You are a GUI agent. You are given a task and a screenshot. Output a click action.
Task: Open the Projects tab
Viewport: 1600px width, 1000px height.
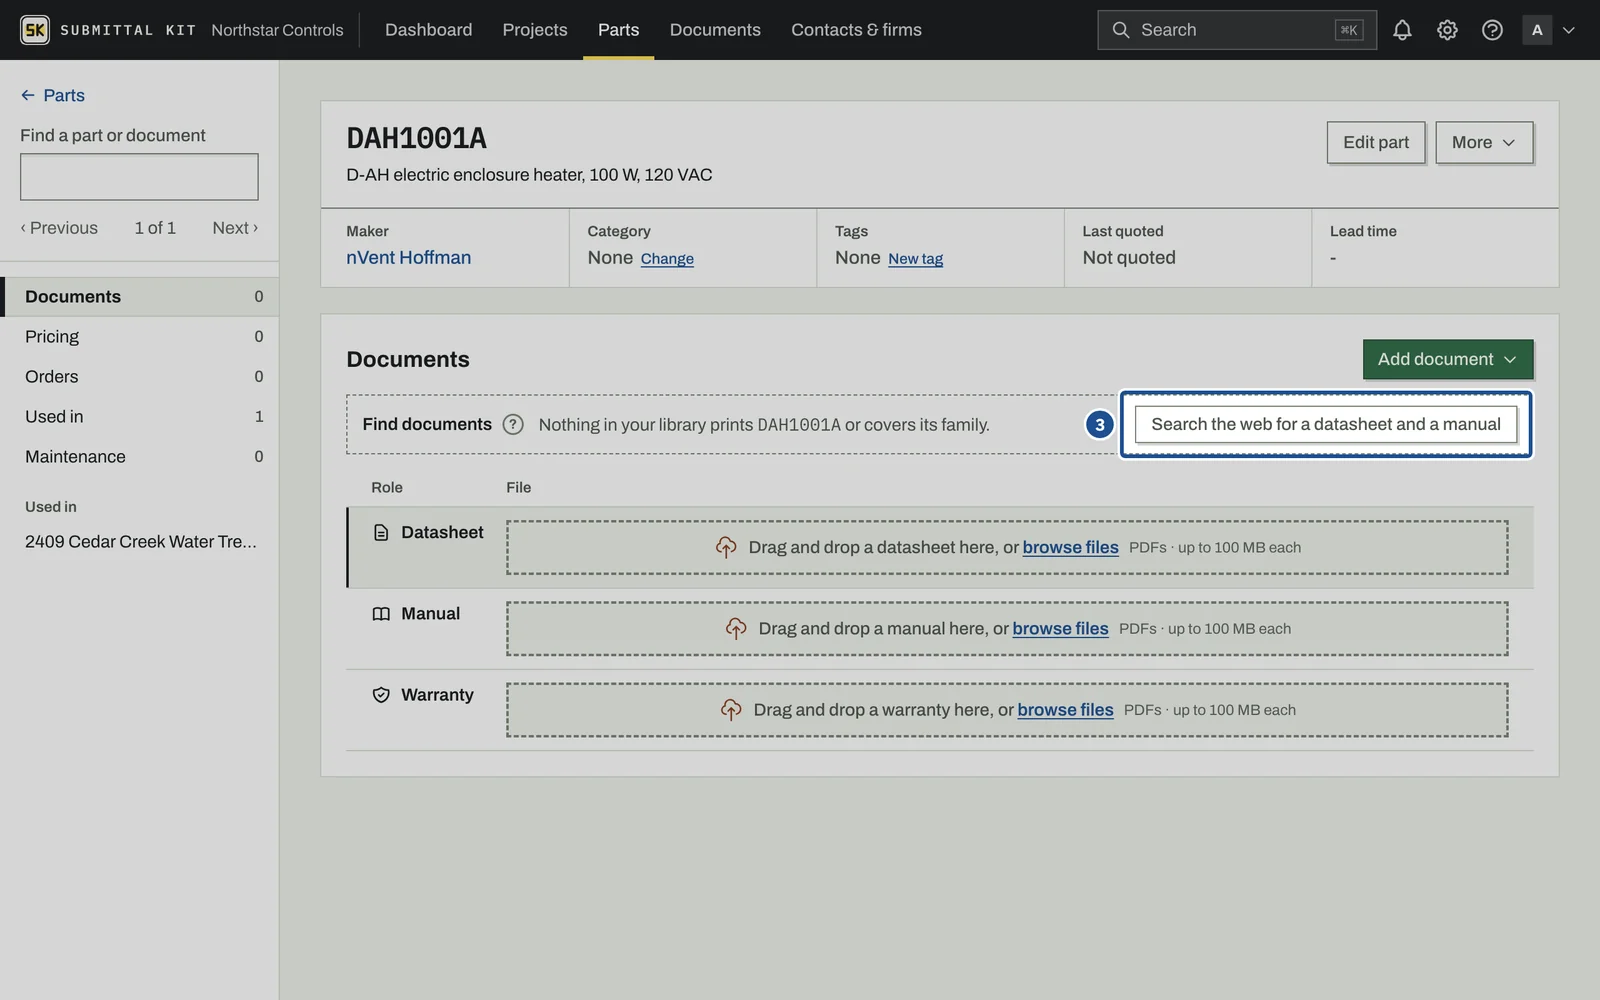[535, 30]
